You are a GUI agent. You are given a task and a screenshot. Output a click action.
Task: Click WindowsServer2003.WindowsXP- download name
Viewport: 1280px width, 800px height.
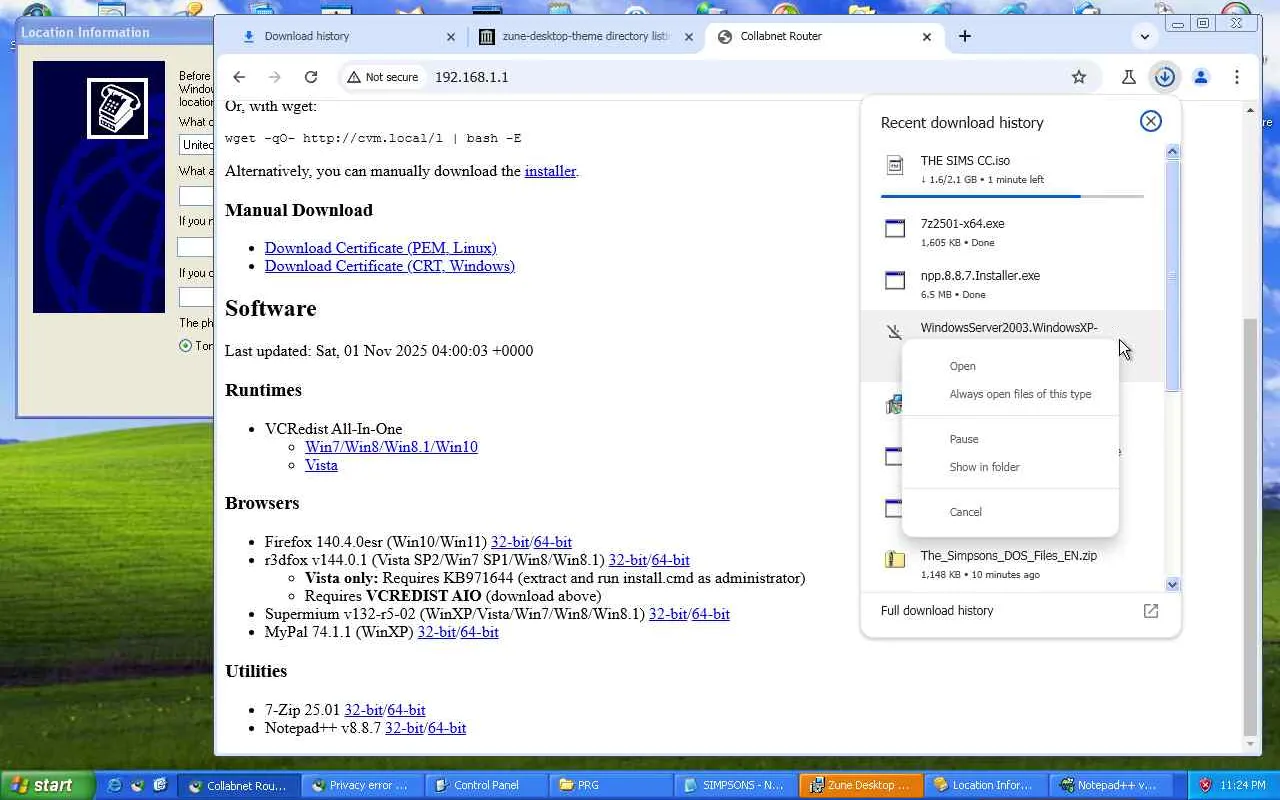(1009, 328)
